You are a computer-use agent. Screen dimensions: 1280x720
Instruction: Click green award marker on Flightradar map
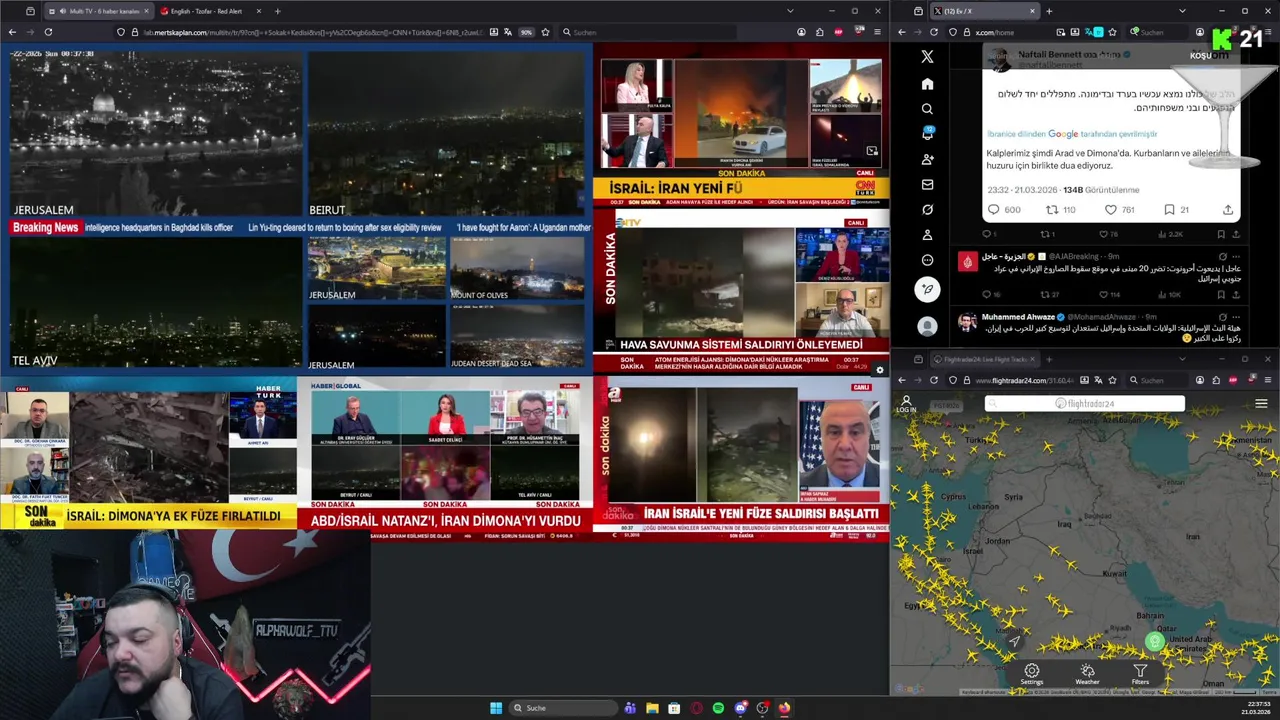click(1155, 642)
